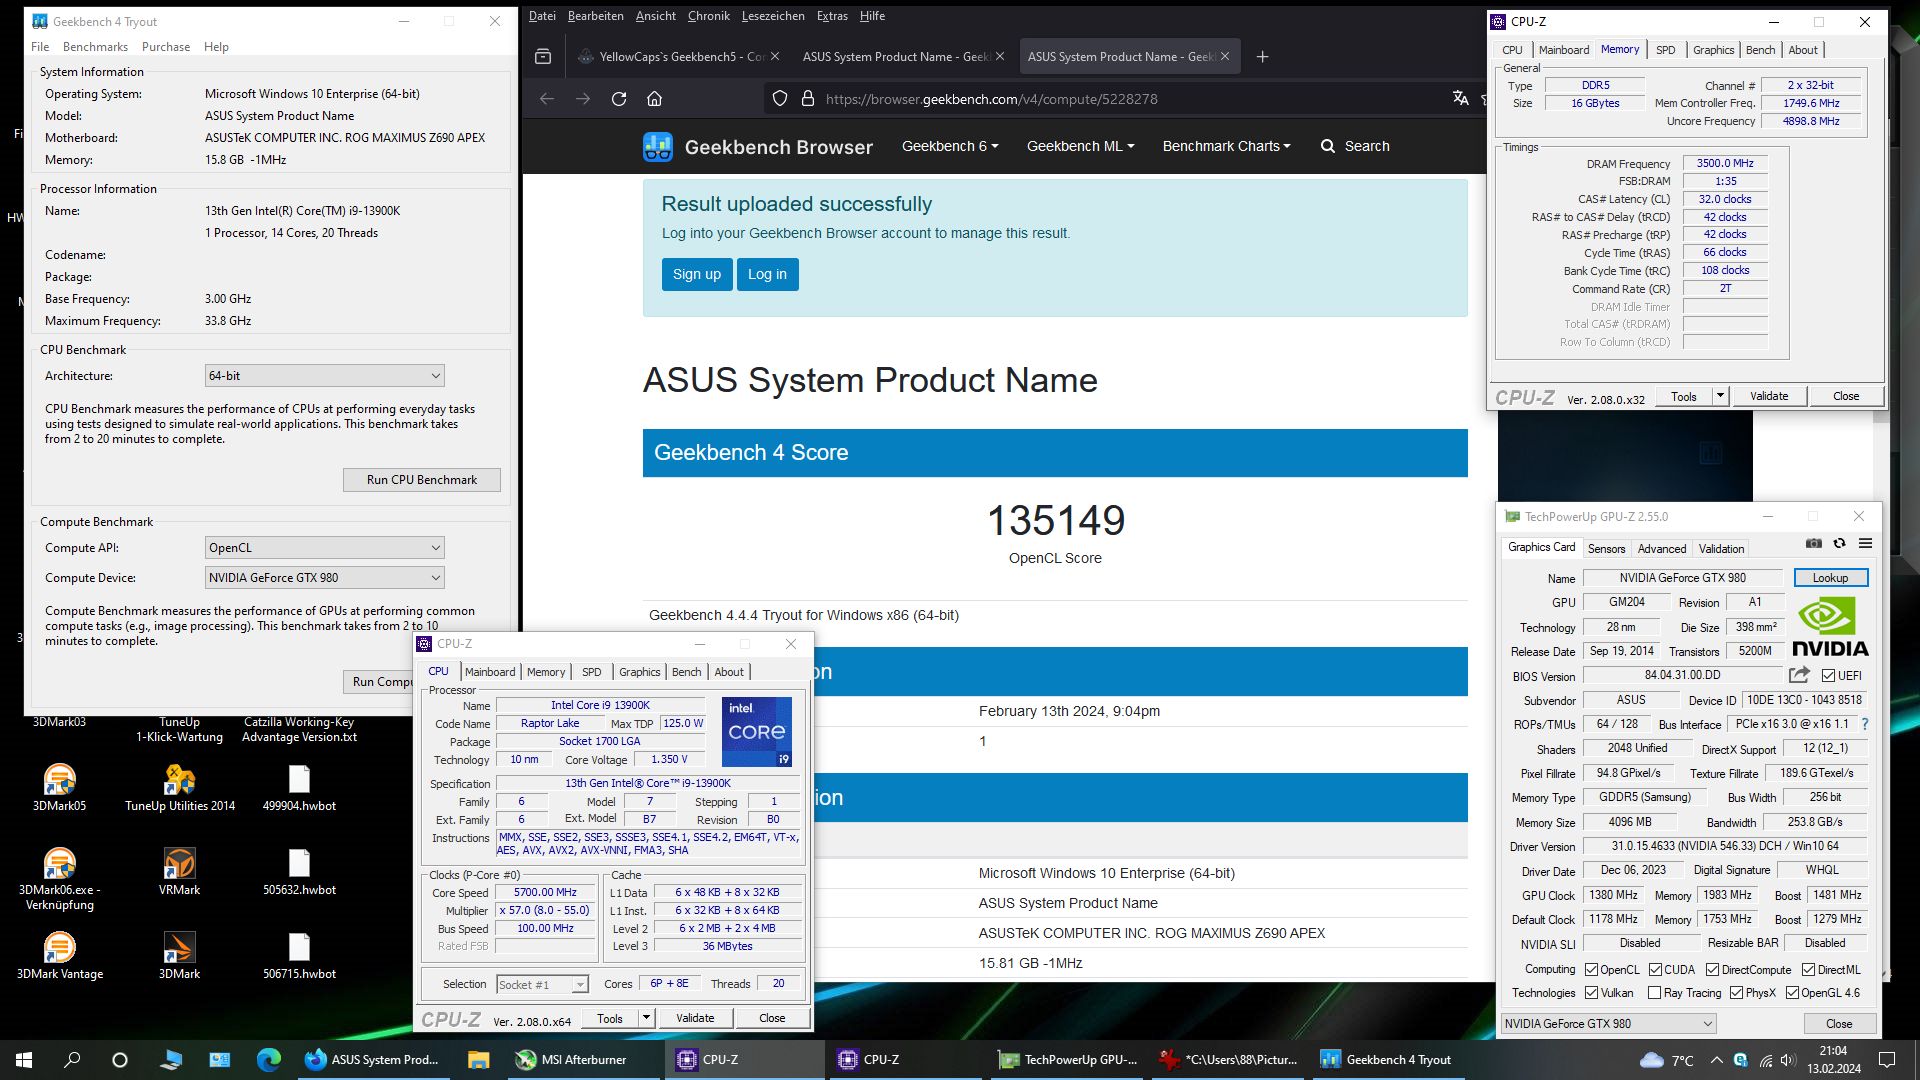Open the Architecture 64-bit dropdown
The image size is (1920, 1080).
pyautogui.click(x=324, y=376)
